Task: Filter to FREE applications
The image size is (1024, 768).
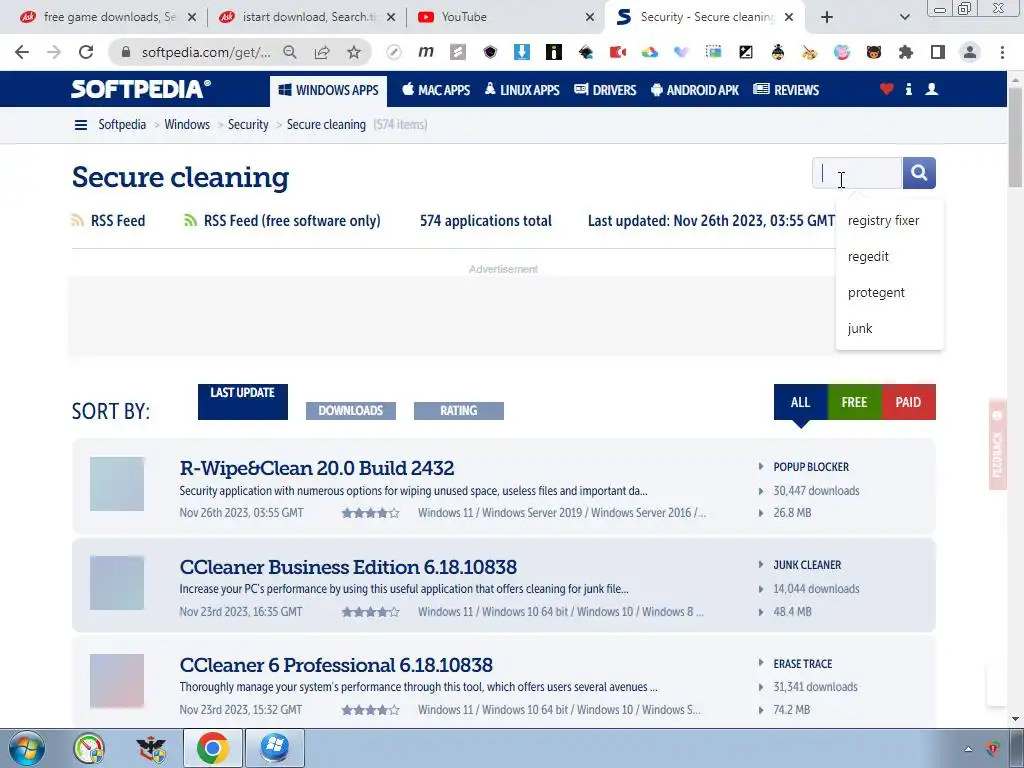Action: point(855,402)
